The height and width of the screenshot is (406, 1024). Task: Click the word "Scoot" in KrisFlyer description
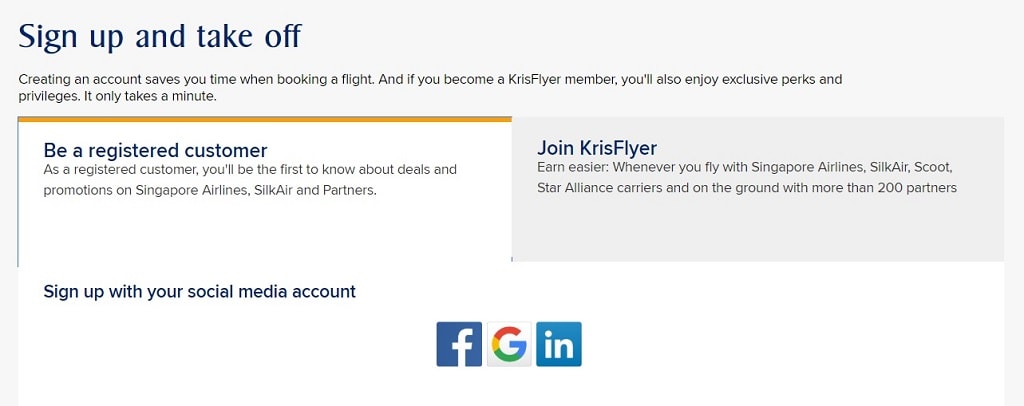[x=934, y=167]
